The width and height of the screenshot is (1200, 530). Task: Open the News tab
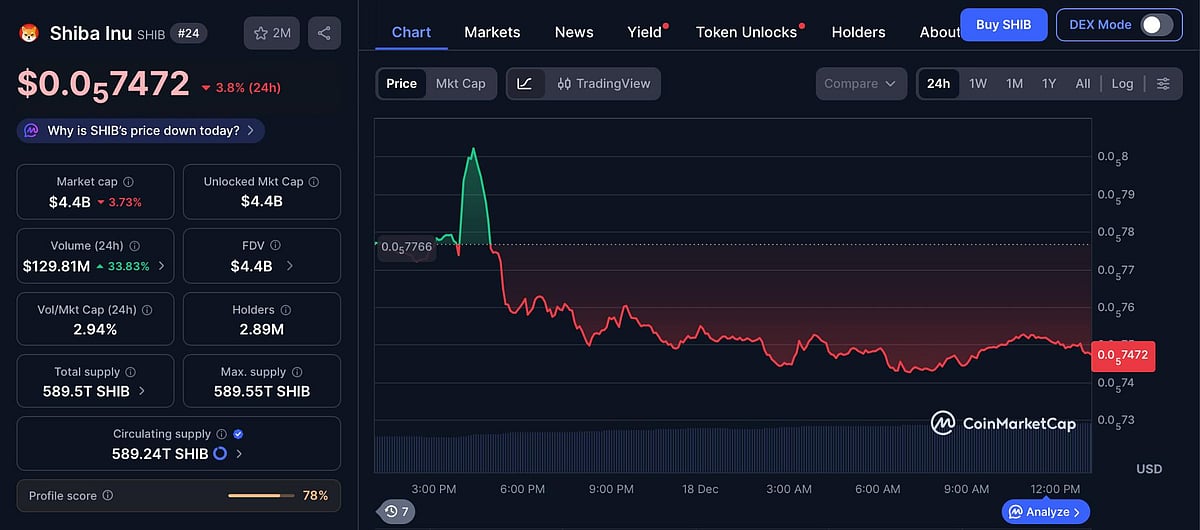pyautogui.click(x=574, y=32)
